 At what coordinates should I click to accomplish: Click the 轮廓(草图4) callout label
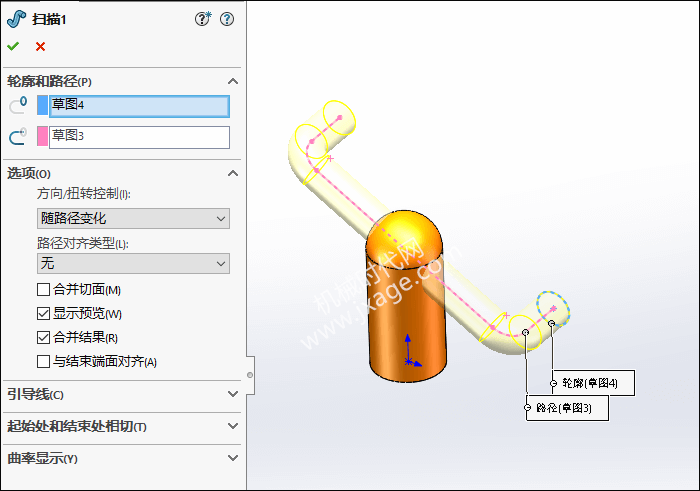[593, 383]
